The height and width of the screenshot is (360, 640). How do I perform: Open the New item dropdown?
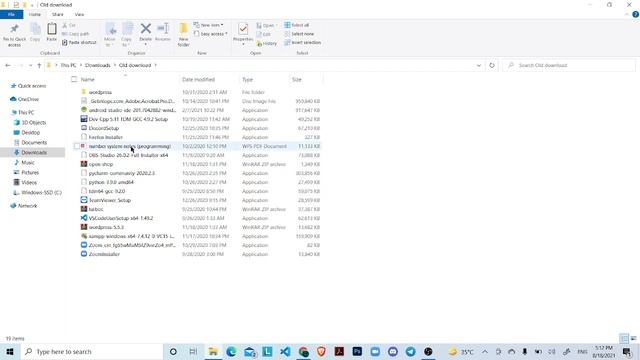pos(209,25)
